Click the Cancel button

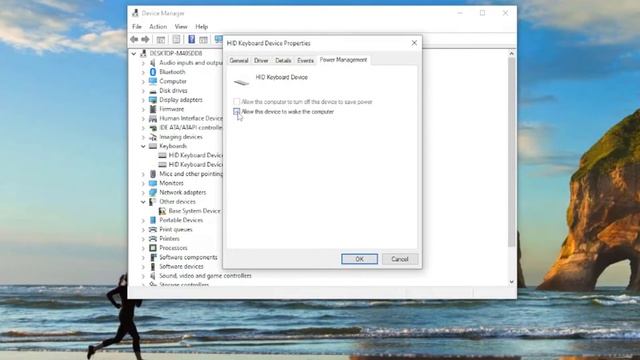(x=400, y=259)
